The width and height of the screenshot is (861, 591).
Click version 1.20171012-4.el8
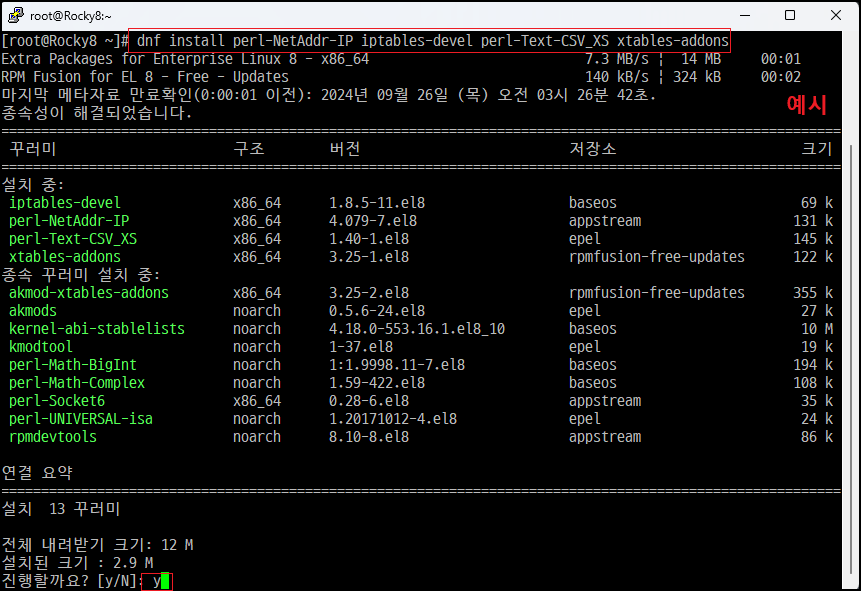click(x=393, y=419)
